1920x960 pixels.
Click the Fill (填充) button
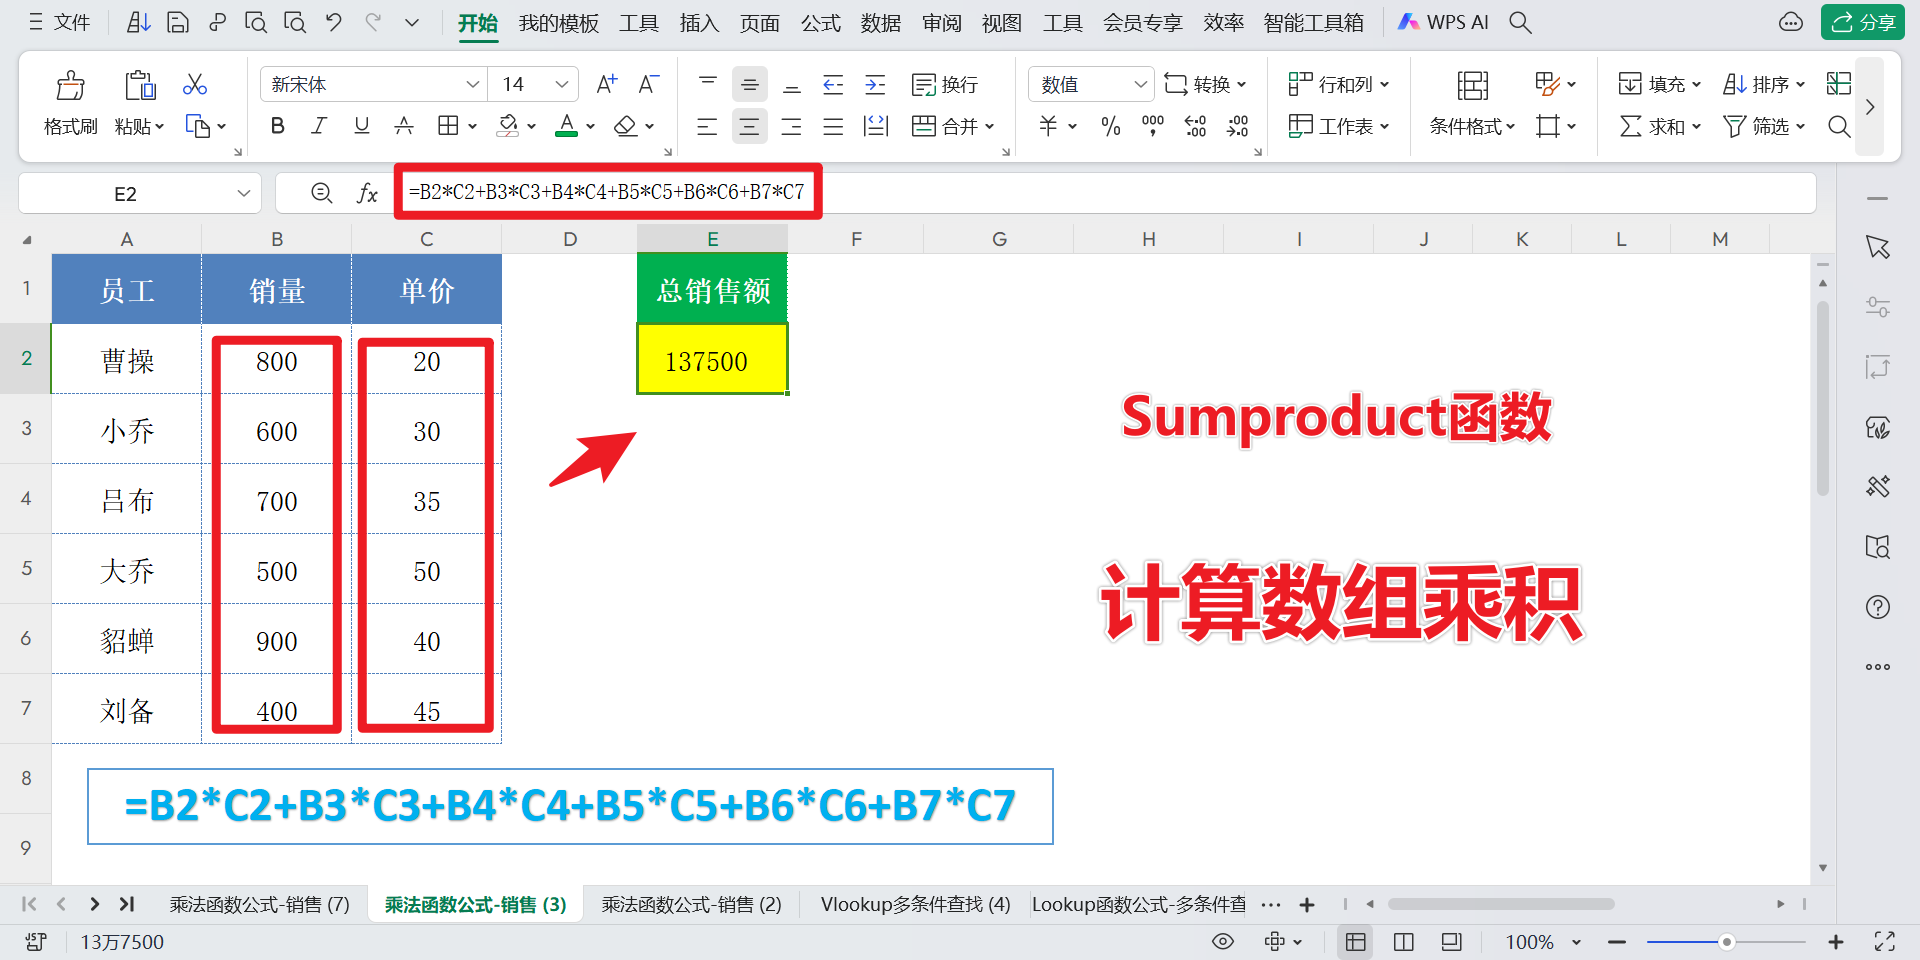click(1659, 85)
